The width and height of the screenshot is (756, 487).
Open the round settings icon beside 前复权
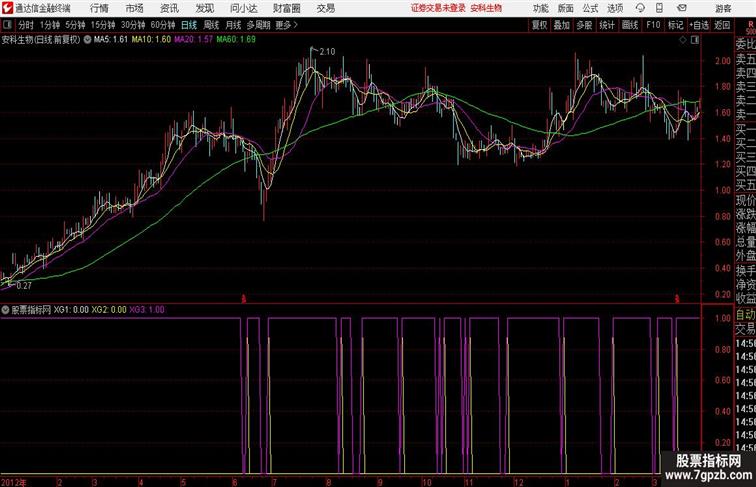pos(87,40)
